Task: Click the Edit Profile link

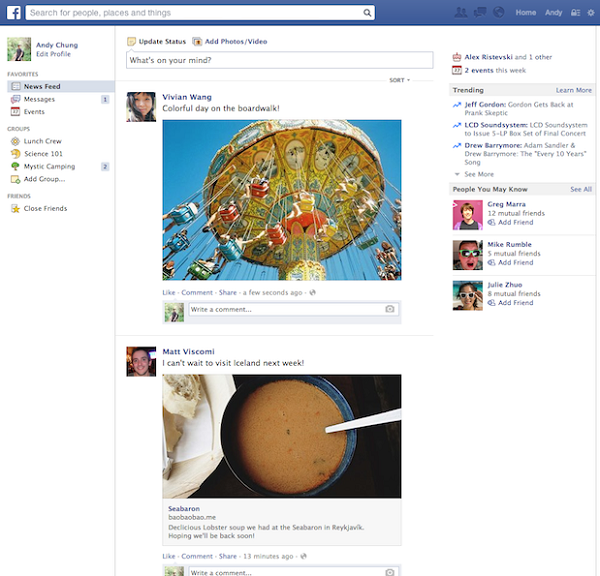Action: [x=53, y=53]
